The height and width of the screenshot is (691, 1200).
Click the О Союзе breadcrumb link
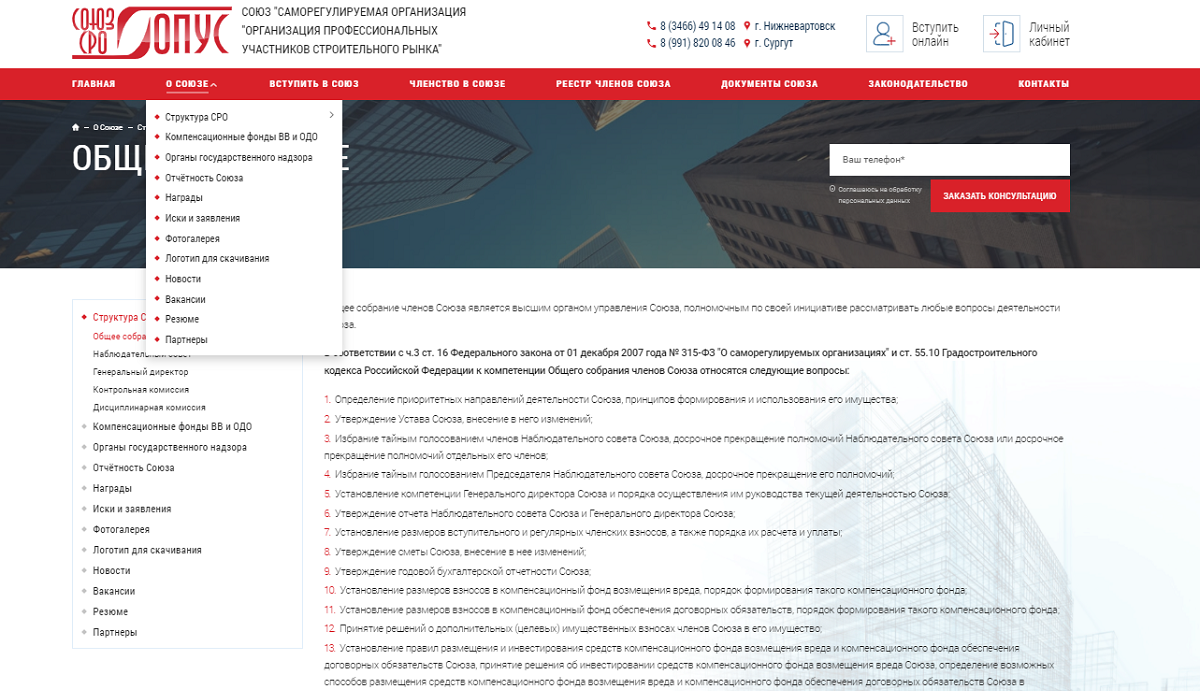(x=108, y=127)
